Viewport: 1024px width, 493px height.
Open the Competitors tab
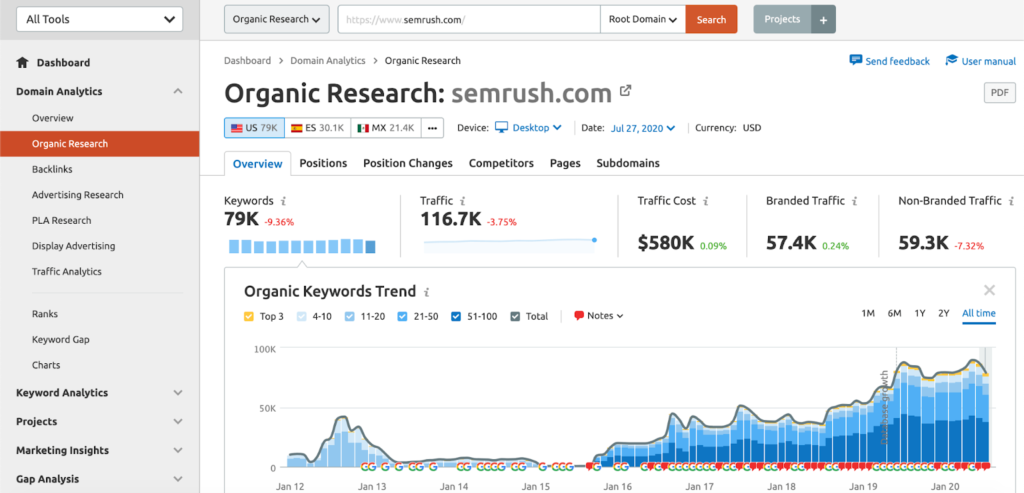501,163
